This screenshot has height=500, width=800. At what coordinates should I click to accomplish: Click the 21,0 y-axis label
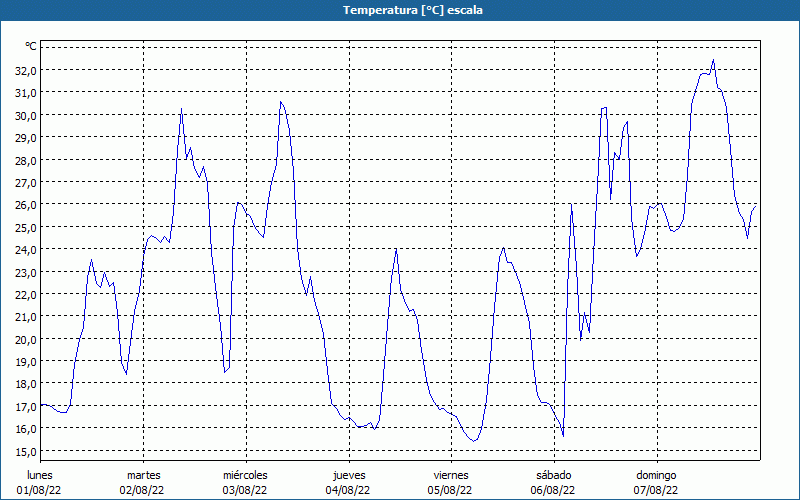[26, 317]
